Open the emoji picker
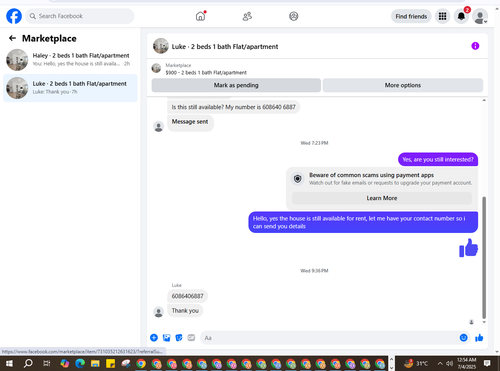Image resolution: width=500 pixels, height=371 pixels. point(464,338)
